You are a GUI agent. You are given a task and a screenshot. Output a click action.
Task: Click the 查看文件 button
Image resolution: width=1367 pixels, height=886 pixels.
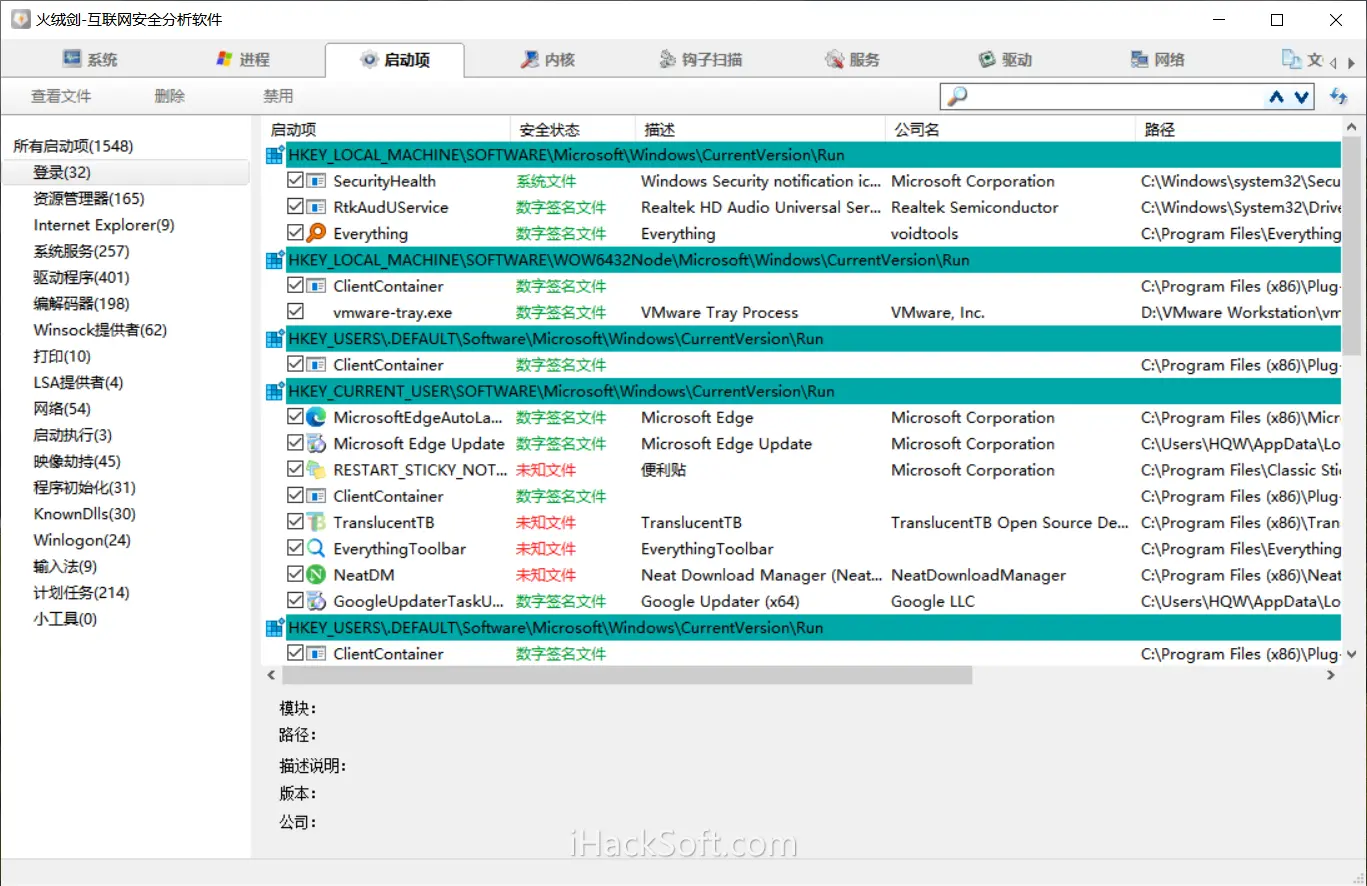[x=61, y=96]
